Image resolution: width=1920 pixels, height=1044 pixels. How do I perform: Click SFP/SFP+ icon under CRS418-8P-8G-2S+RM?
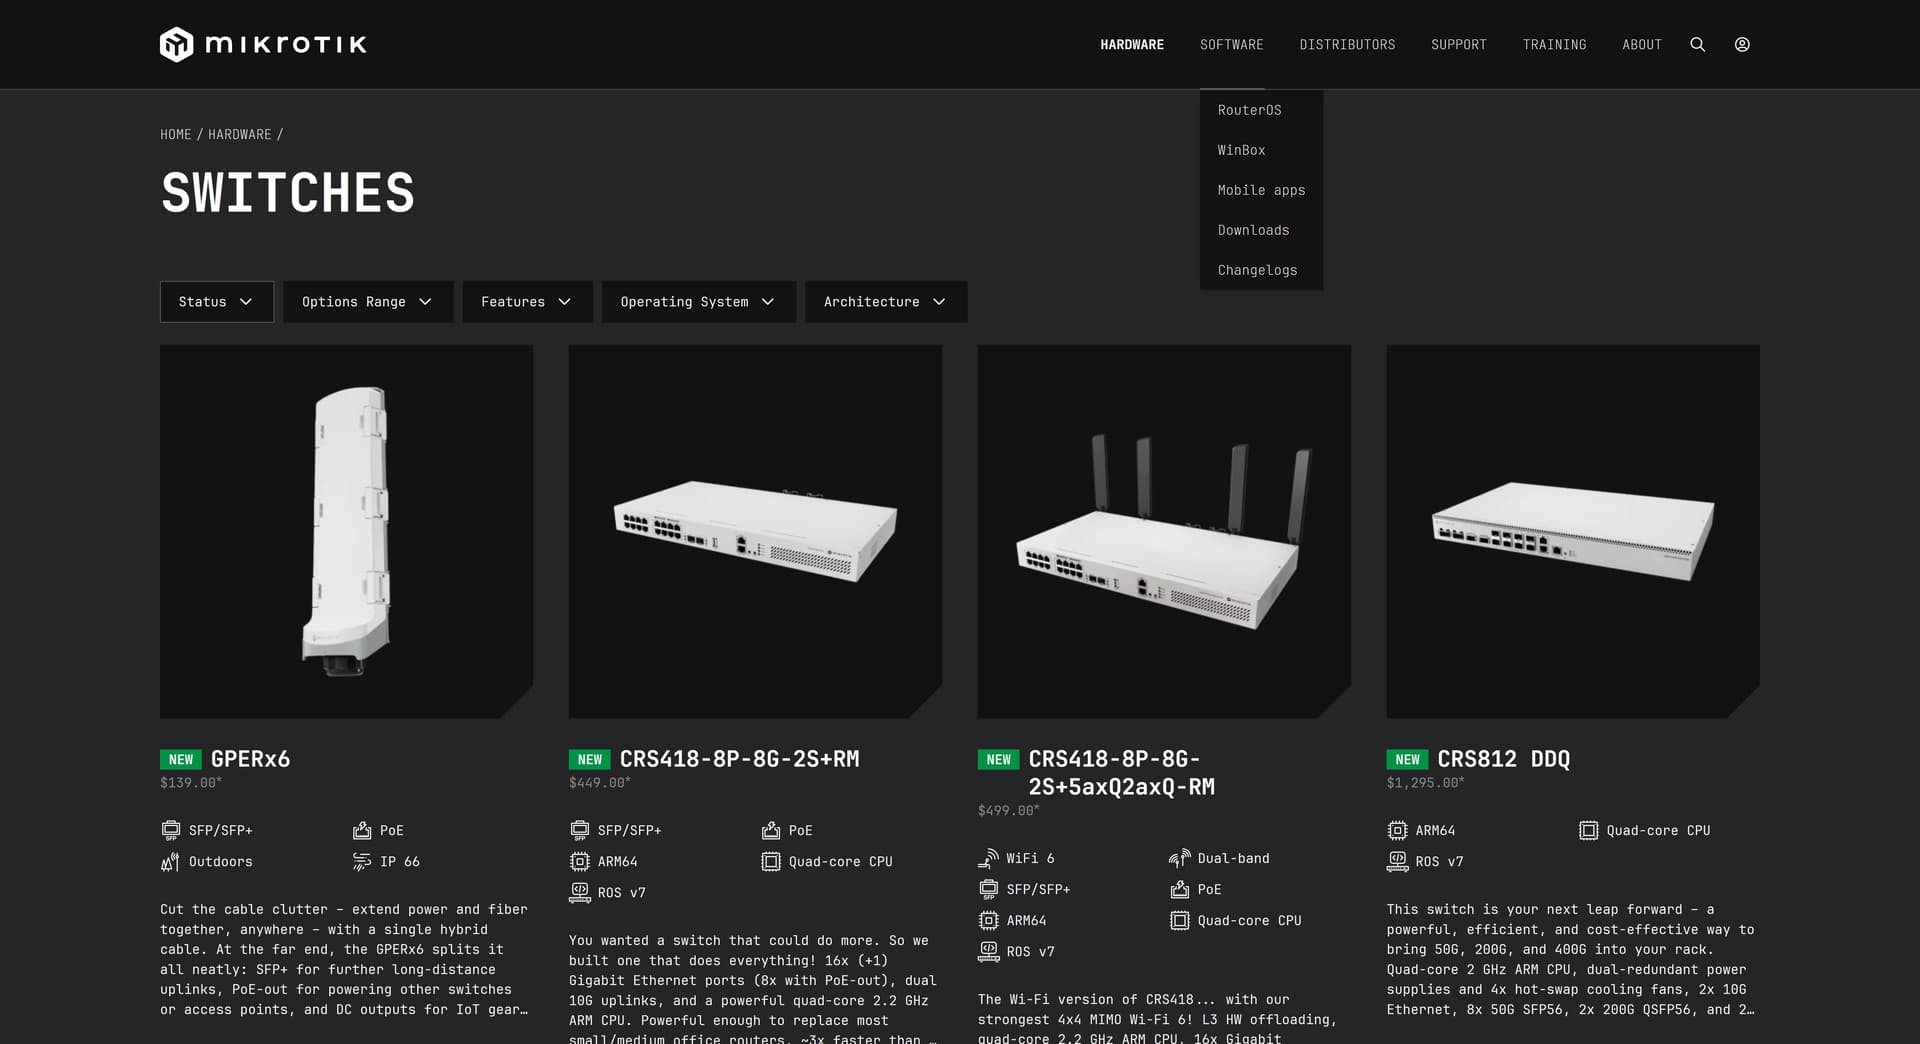[x=580, y=830]
